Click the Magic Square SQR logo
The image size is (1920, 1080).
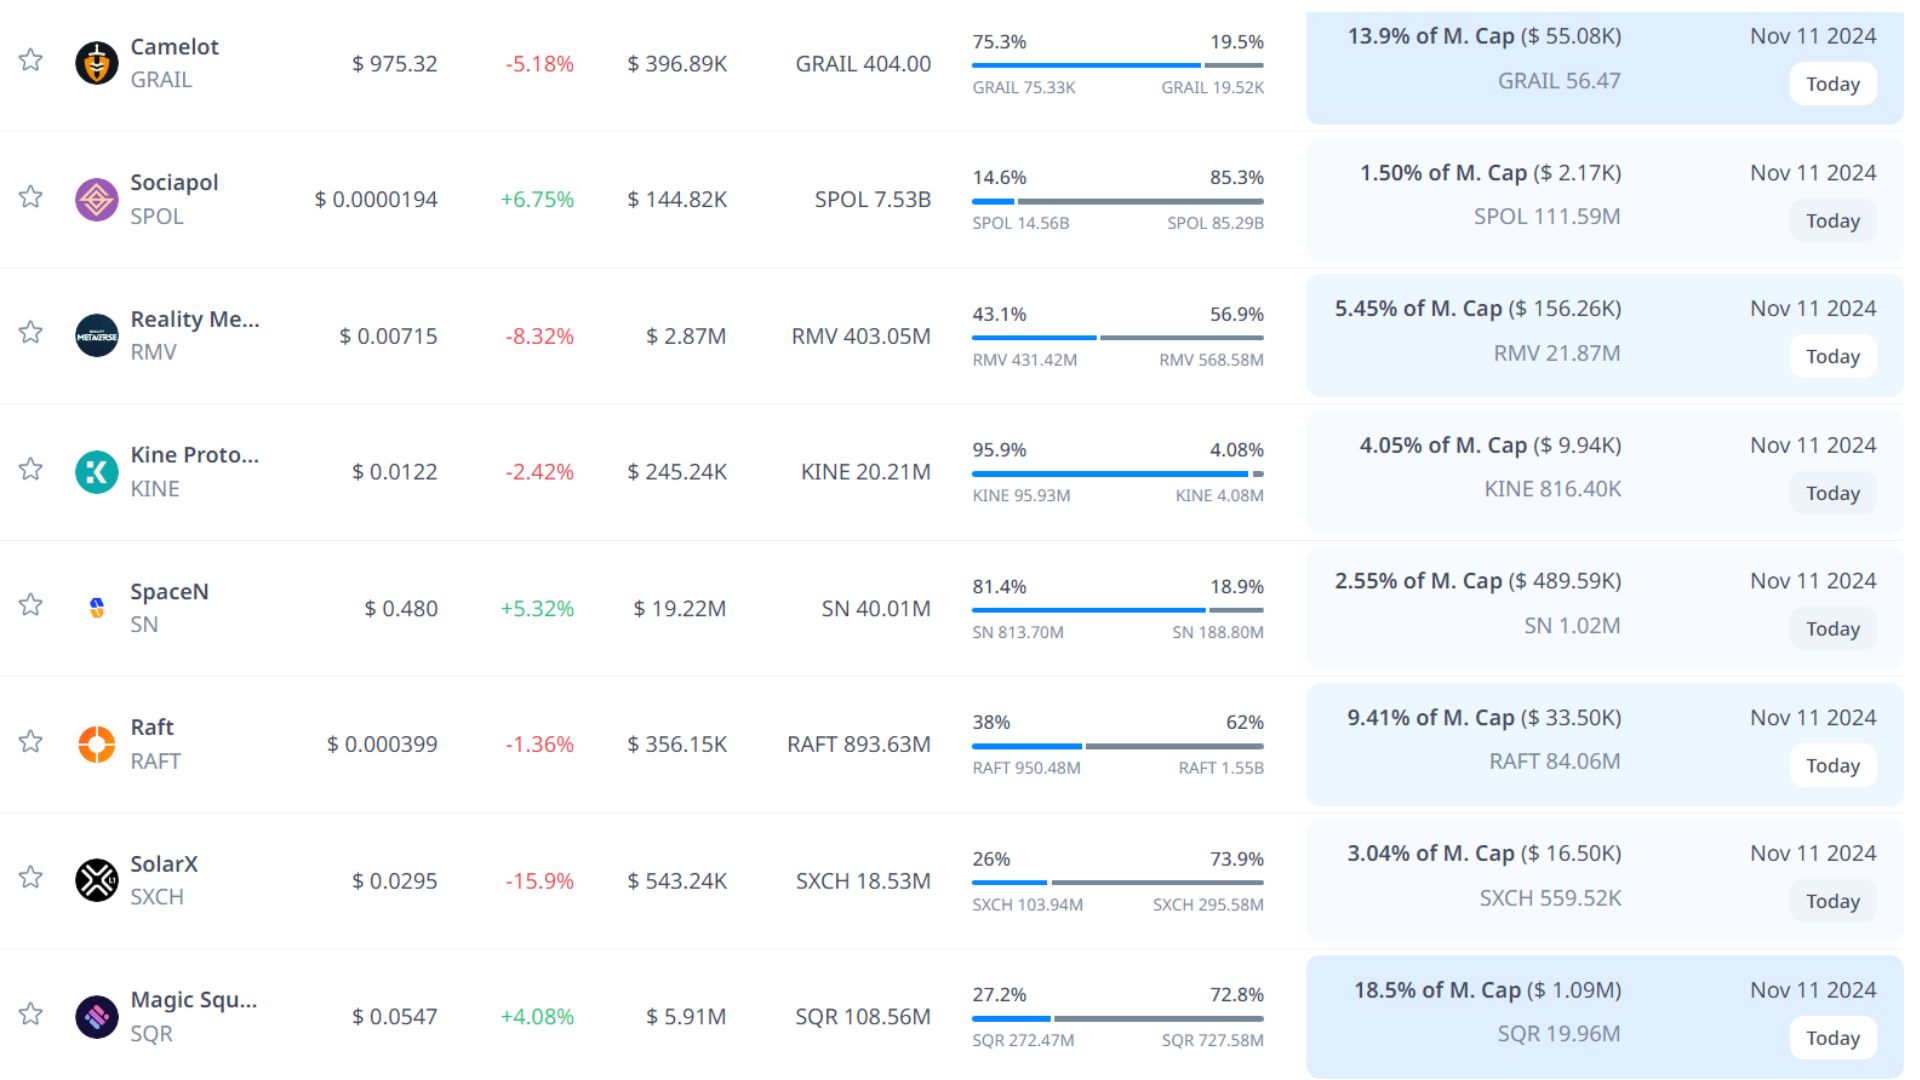click(x=97, y=1017)
